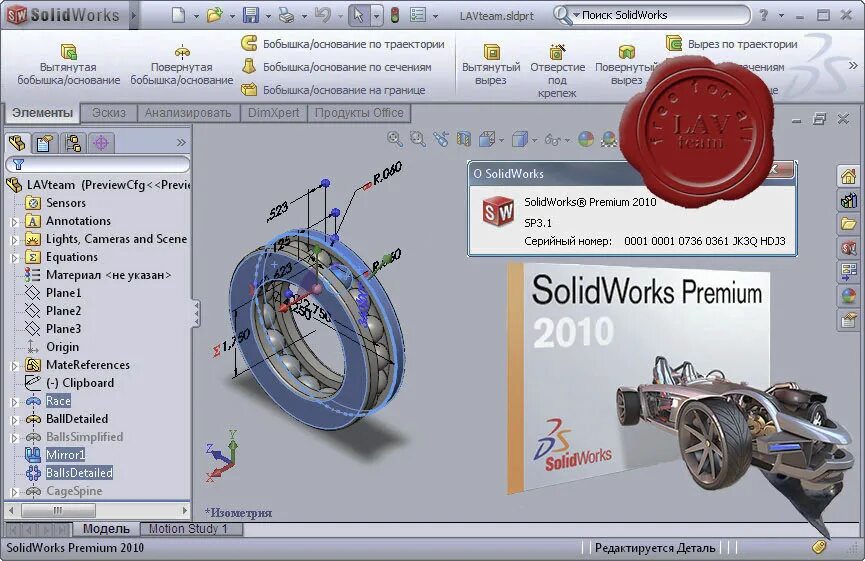This screenshot has height=561, width=865.
Task: Click the Revolved Cut (Повернутый вырез) icon
Action: (x=626, y=52)
